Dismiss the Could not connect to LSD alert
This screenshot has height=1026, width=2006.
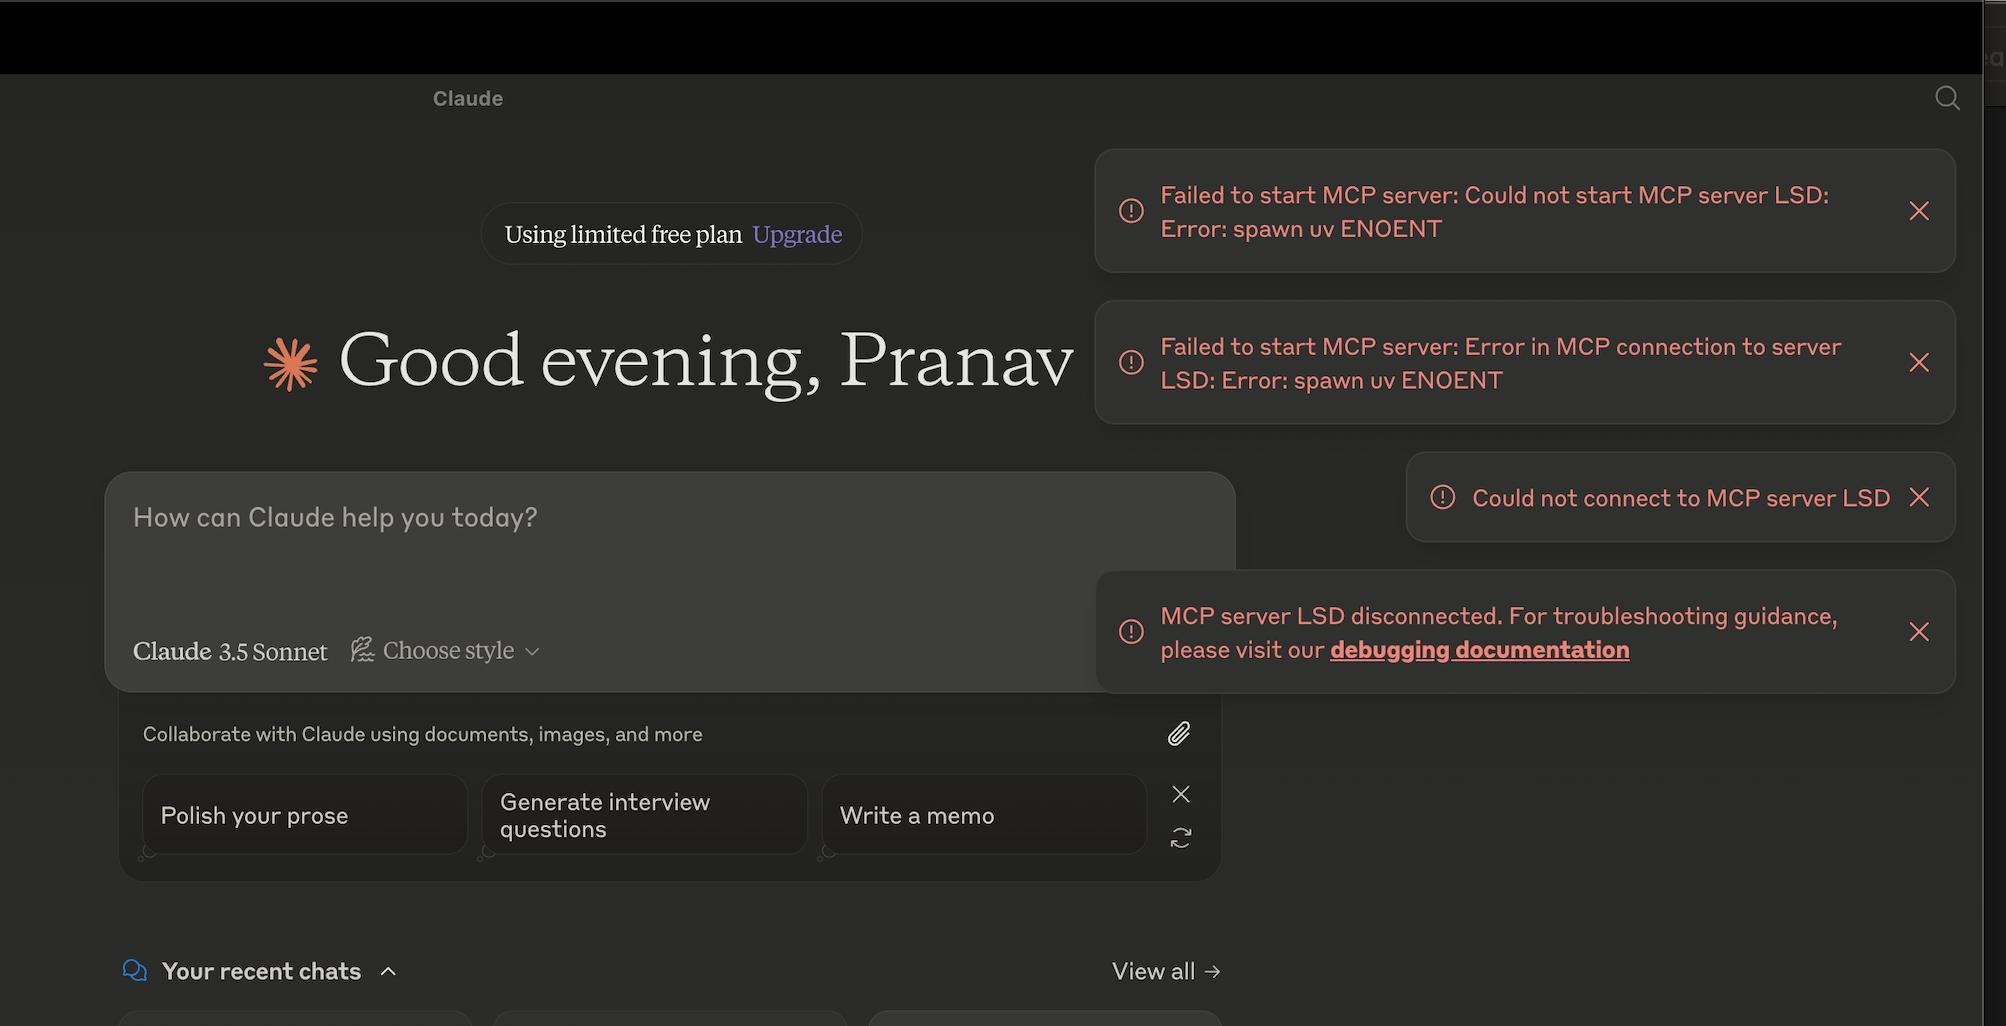(x=1921, y=497)
